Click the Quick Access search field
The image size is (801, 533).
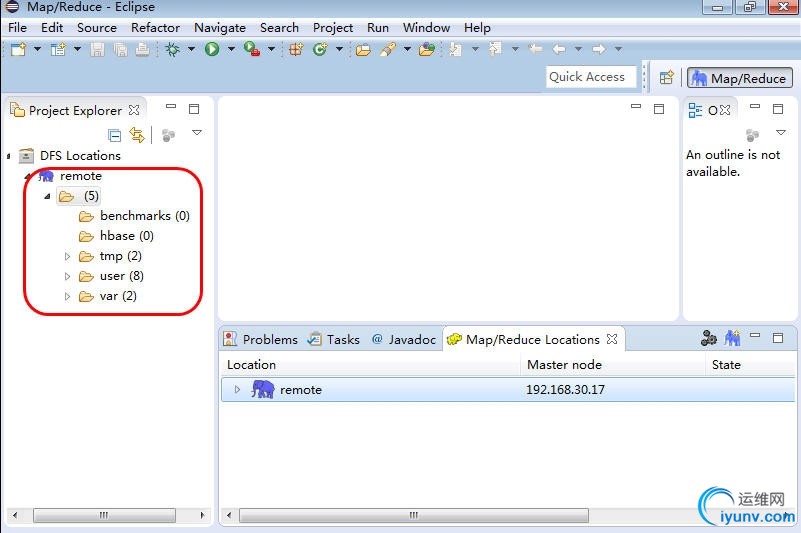[591, 77]
